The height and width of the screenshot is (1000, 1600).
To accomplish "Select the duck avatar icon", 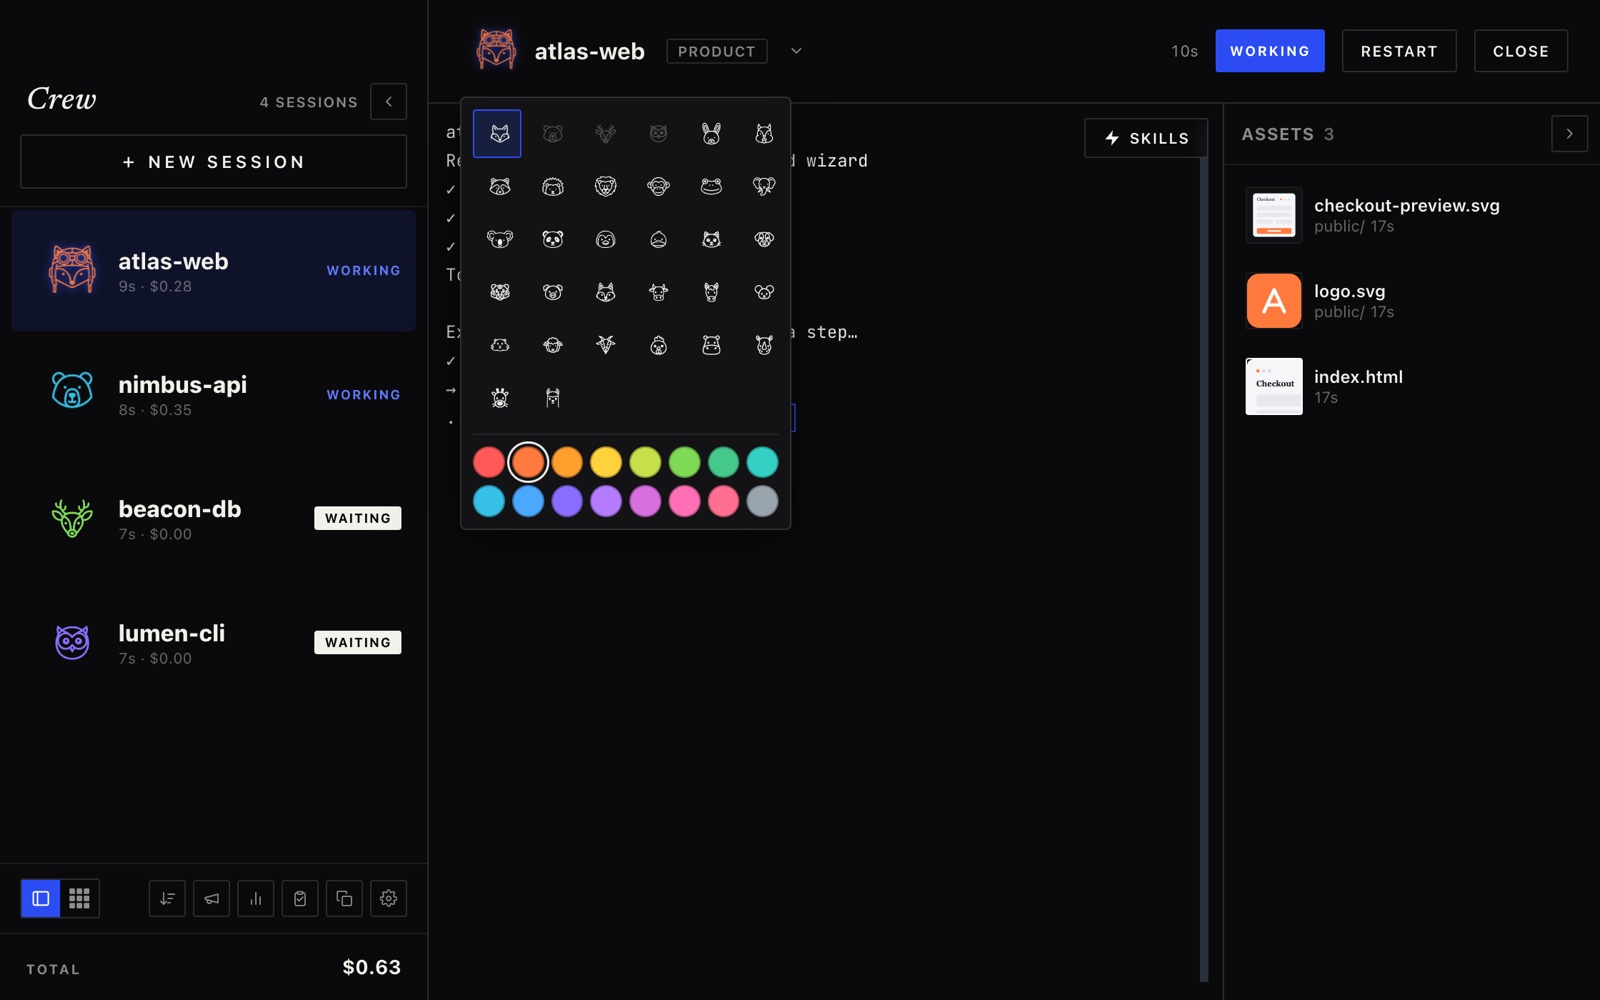I will tap(658, 240).
